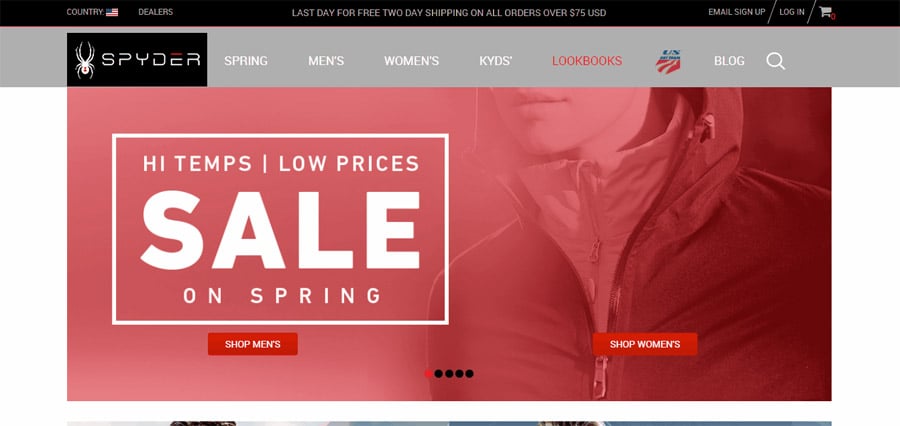Click the Shop Men's button

pos(253,344)
